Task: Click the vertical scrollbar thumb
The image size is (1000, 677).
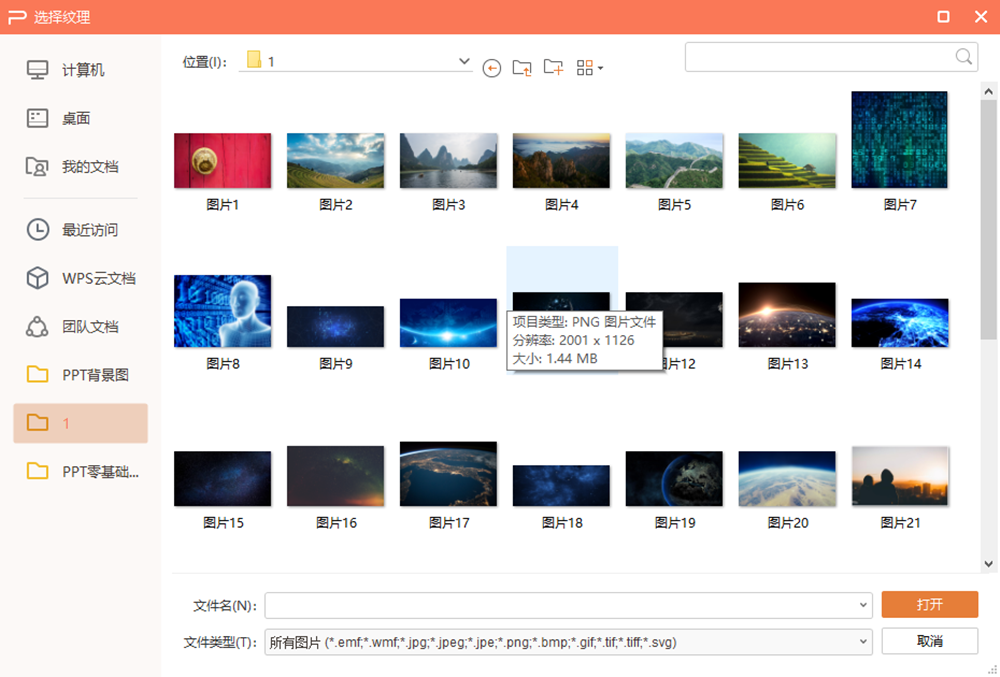Action: (x=989, y=220)
